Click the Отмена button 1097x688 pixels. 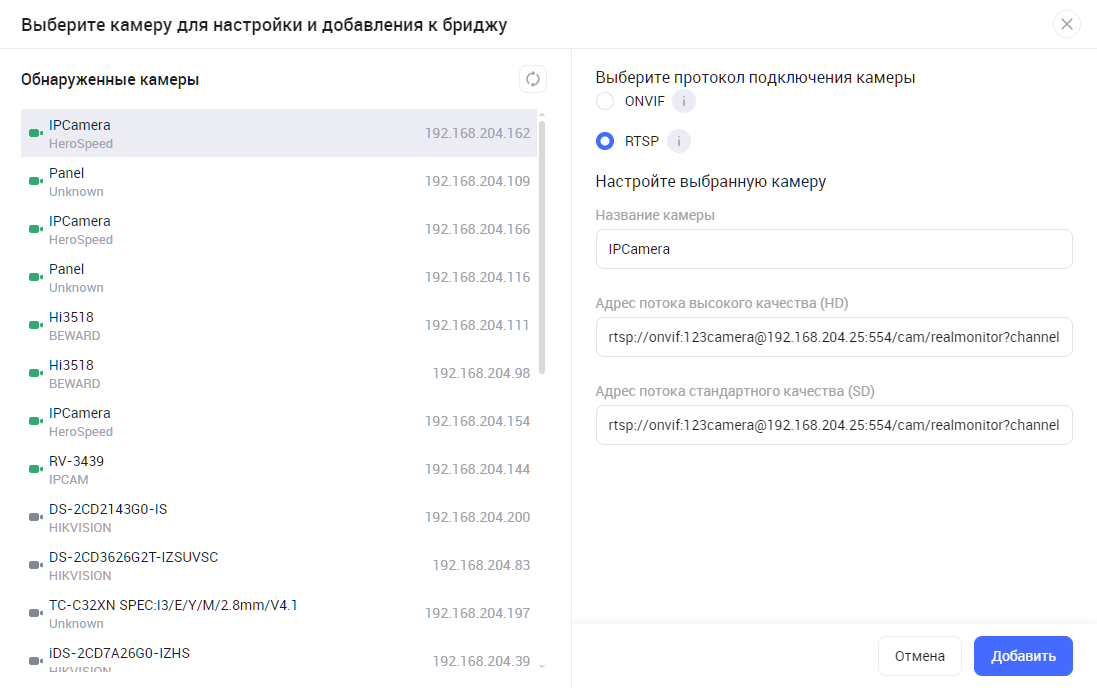919,656
